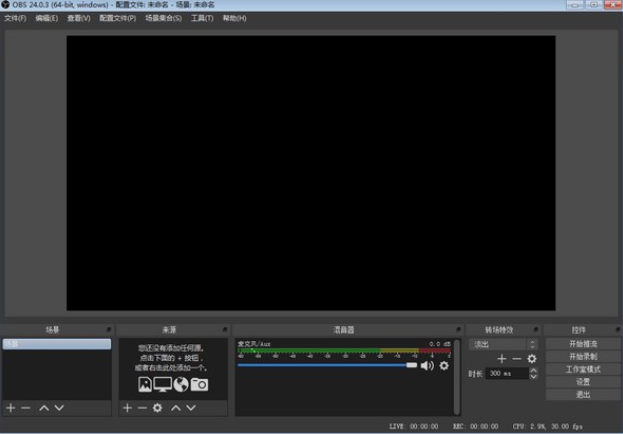Click the 开始录制 button

tap(583, 356)
